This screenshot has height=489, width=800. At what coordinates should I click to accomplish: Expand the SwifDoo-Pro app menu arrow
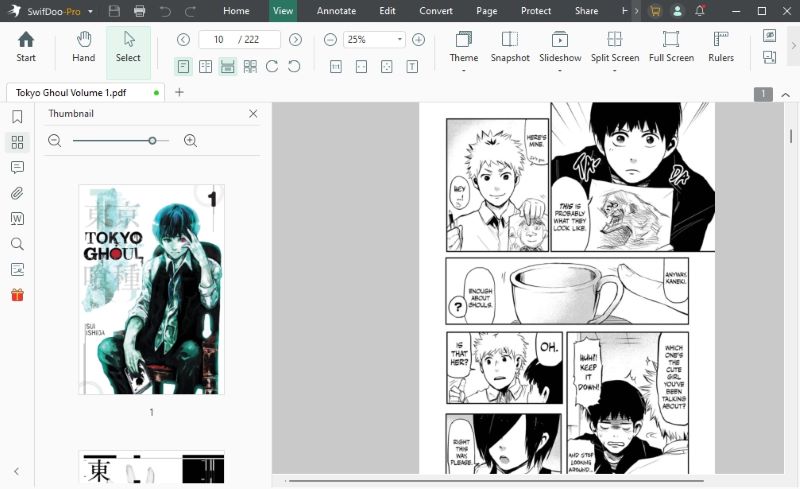[x=90, y=11]
